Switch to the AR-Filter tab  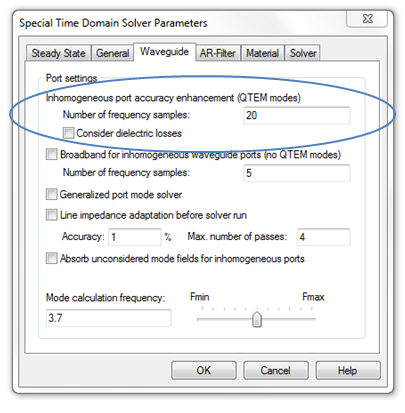[x=218, y=53]
